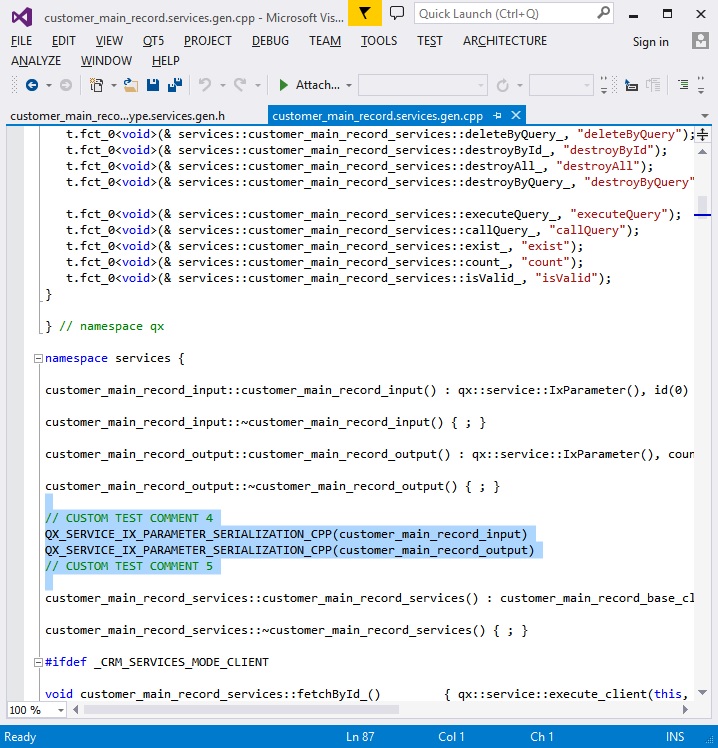Viewport: 718px width, 748px height.
Task: Click the New Project icon
Action: [x=97, y=85]
